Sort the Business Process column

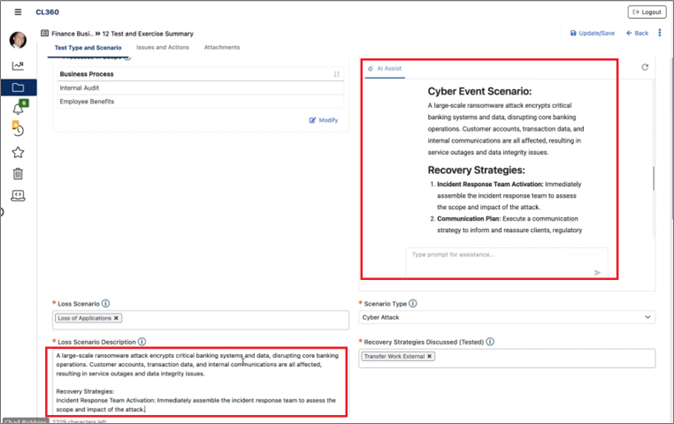336,74
